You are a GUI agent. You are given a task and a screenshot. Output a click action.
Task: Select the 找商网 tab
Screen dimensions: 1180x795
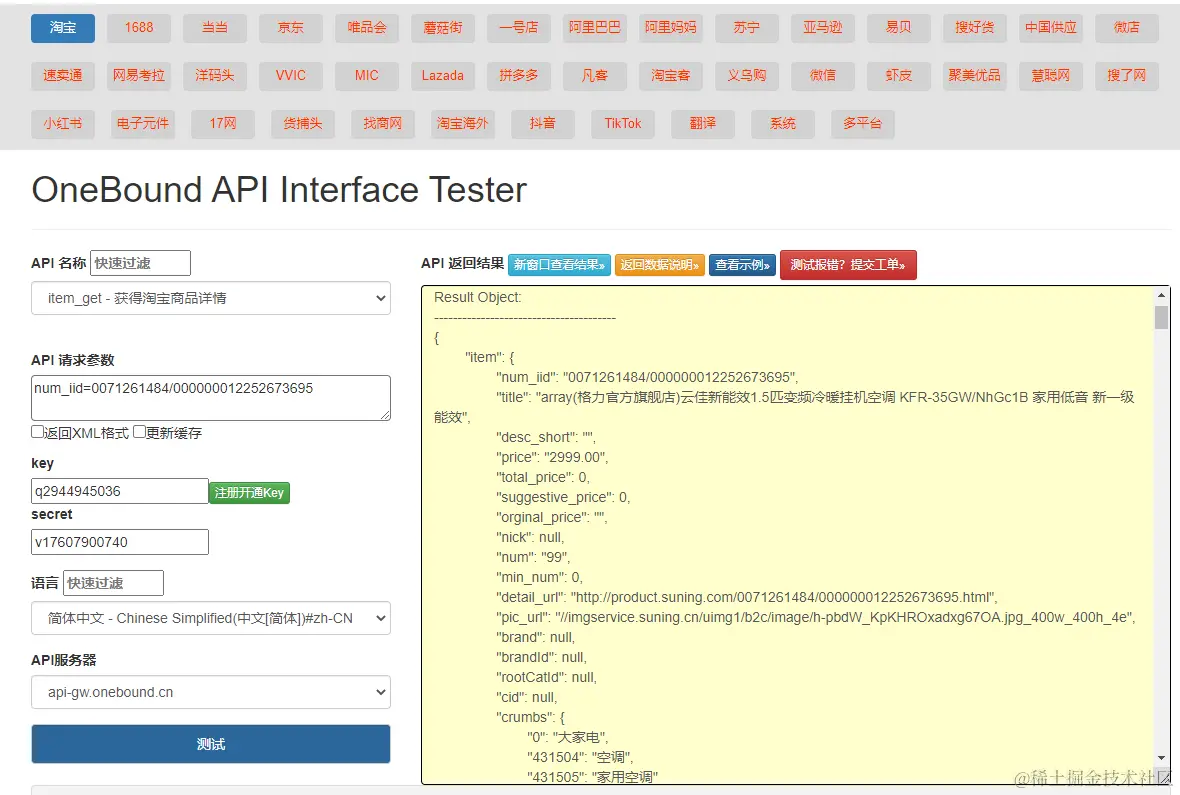coord(382,124)
